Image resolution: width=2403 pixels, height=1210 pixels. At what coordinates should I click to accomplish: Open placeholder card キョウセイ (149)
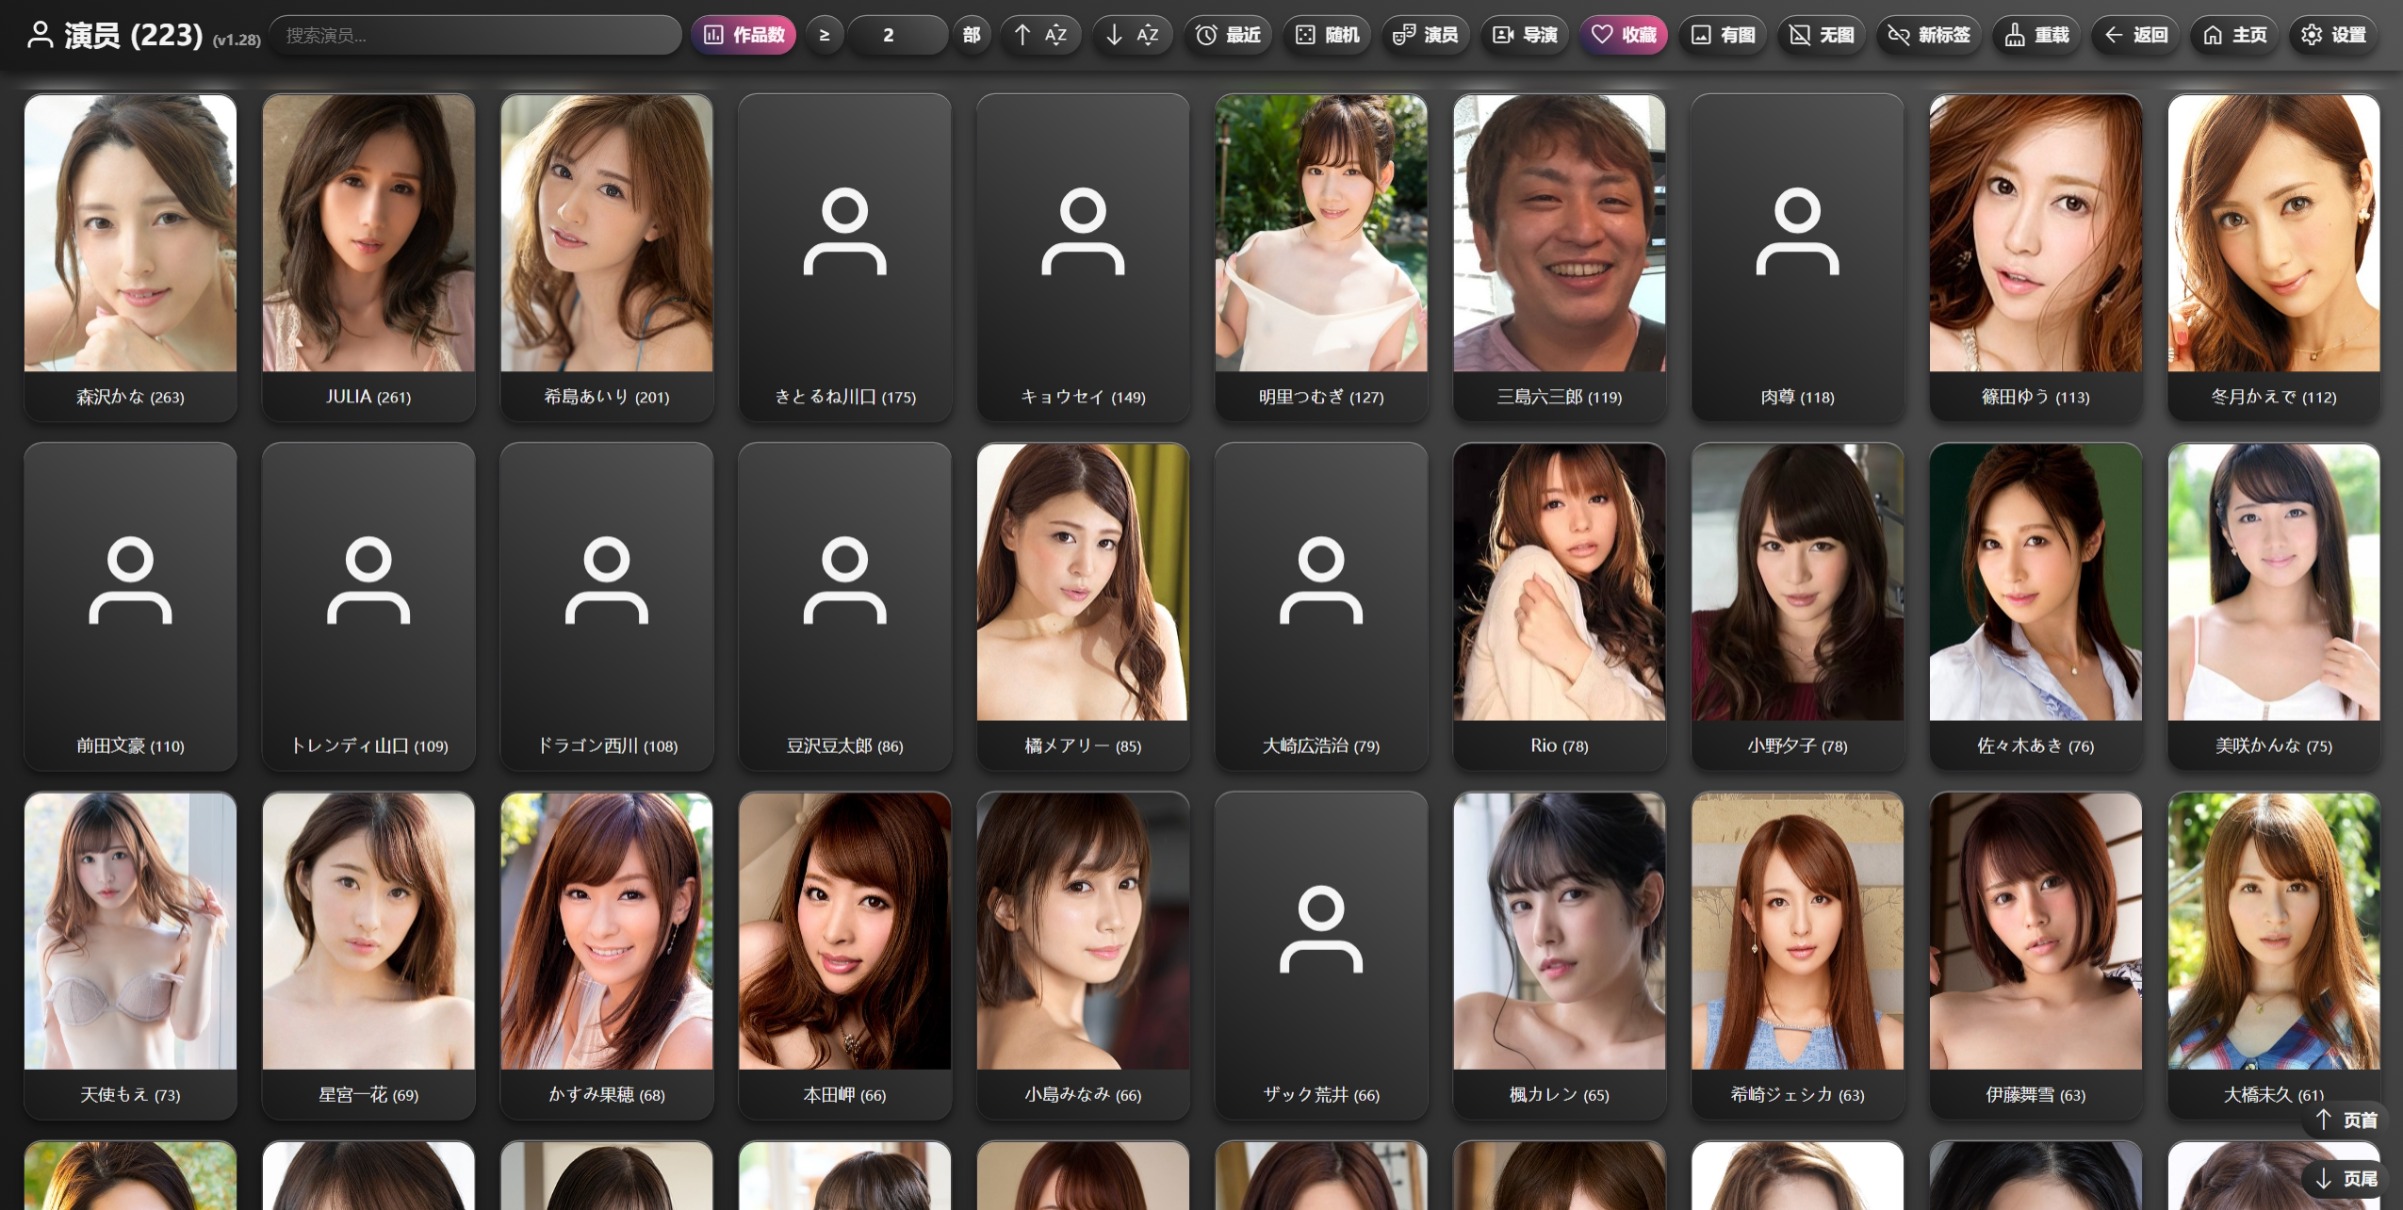point(1083,257)
